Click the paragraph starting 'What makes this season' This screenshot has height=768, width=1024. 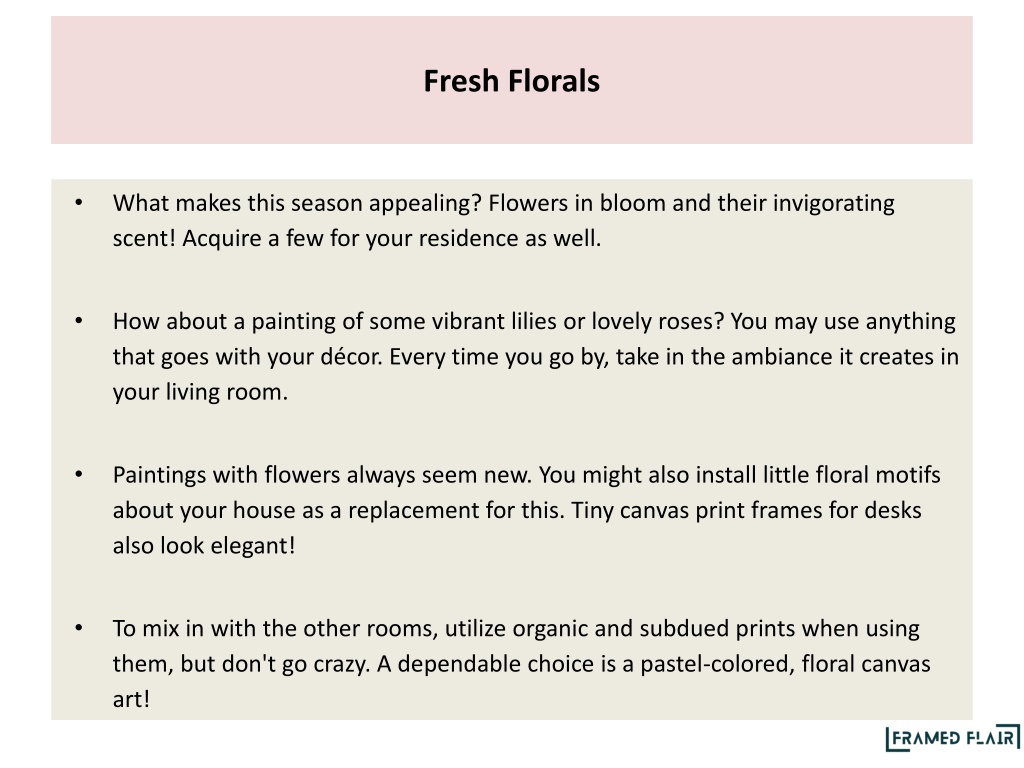pos(504,221)
